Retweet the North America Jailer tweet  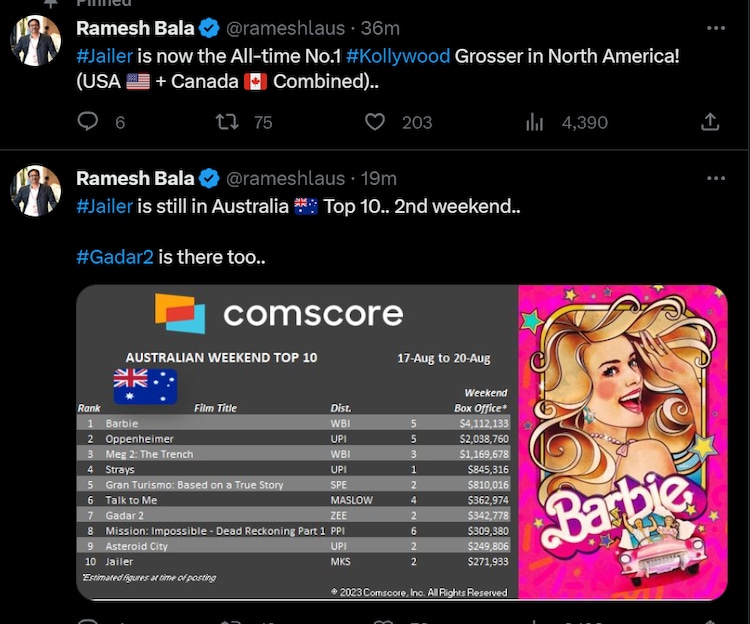[227, 122]
